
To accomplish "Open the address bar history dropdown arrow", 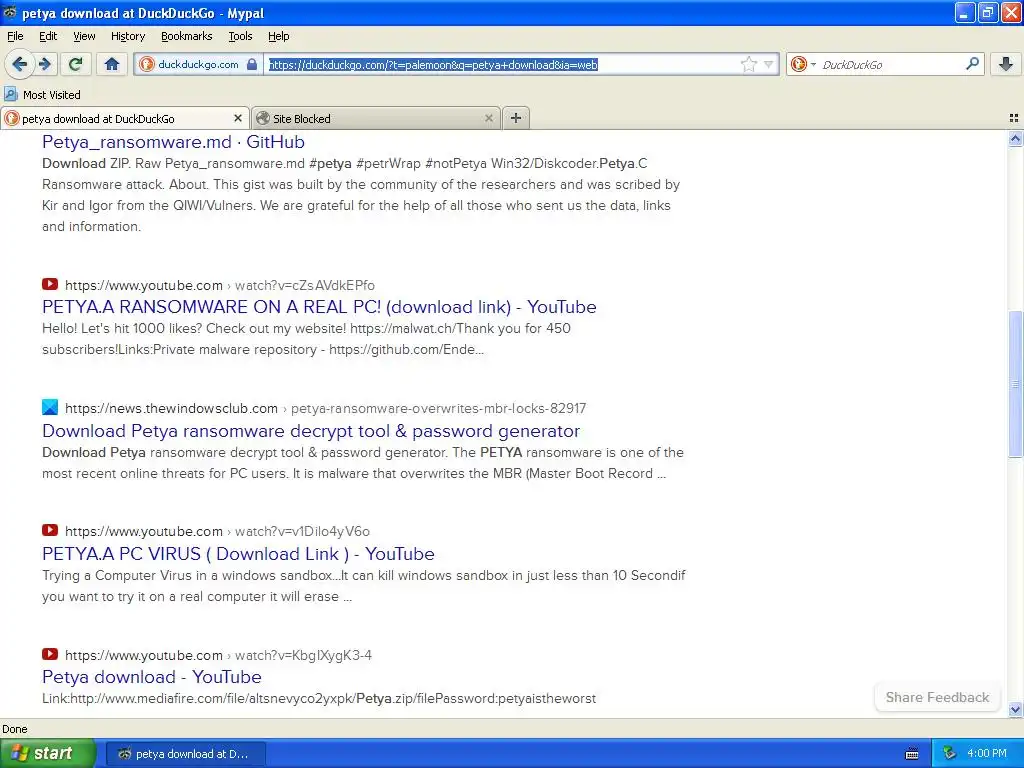I will pos(769,64).
